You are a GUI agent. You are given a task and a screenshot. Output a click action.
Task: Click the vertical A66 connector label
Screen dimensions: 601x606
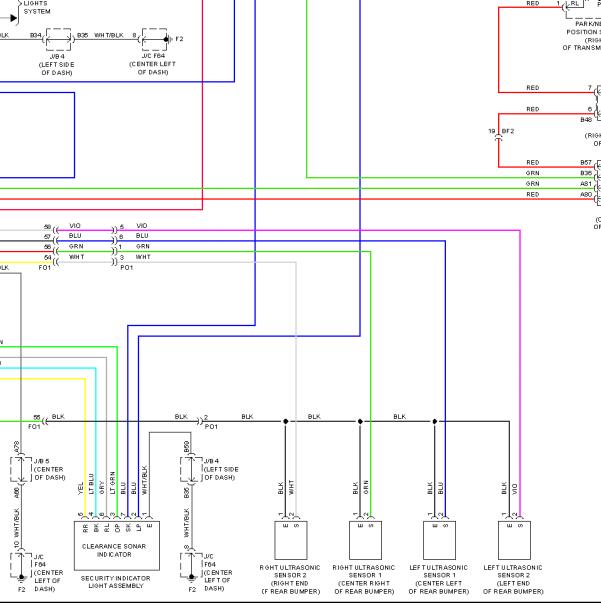[x=16, y=492]
